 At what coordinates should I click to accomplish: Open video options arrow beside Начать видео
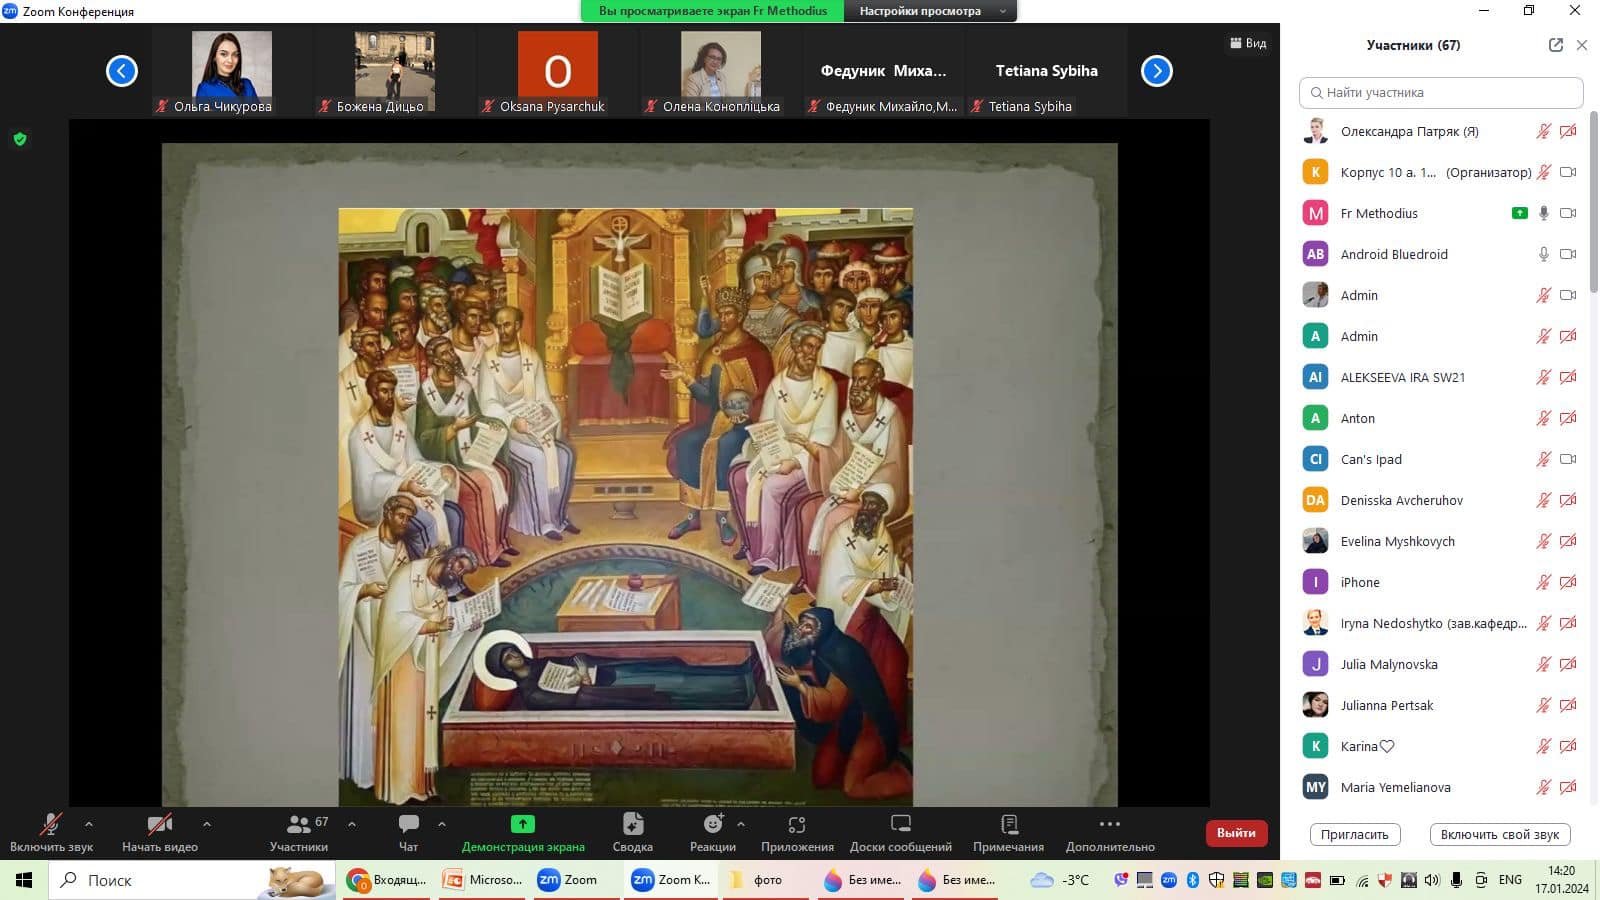[207, 824]
